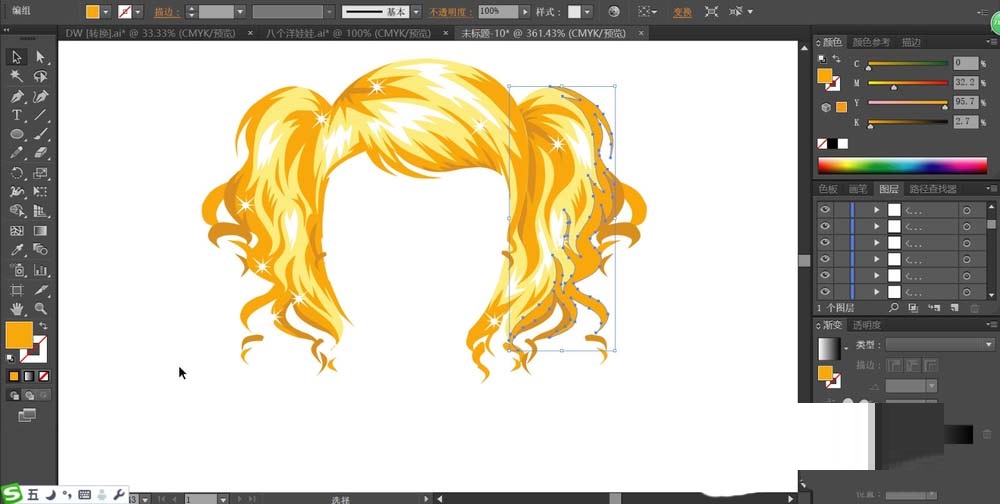Open the fill color dropdown in control bar
Image resolution: width=1000 pixels, height=504 pixels.
pos(108,12)
